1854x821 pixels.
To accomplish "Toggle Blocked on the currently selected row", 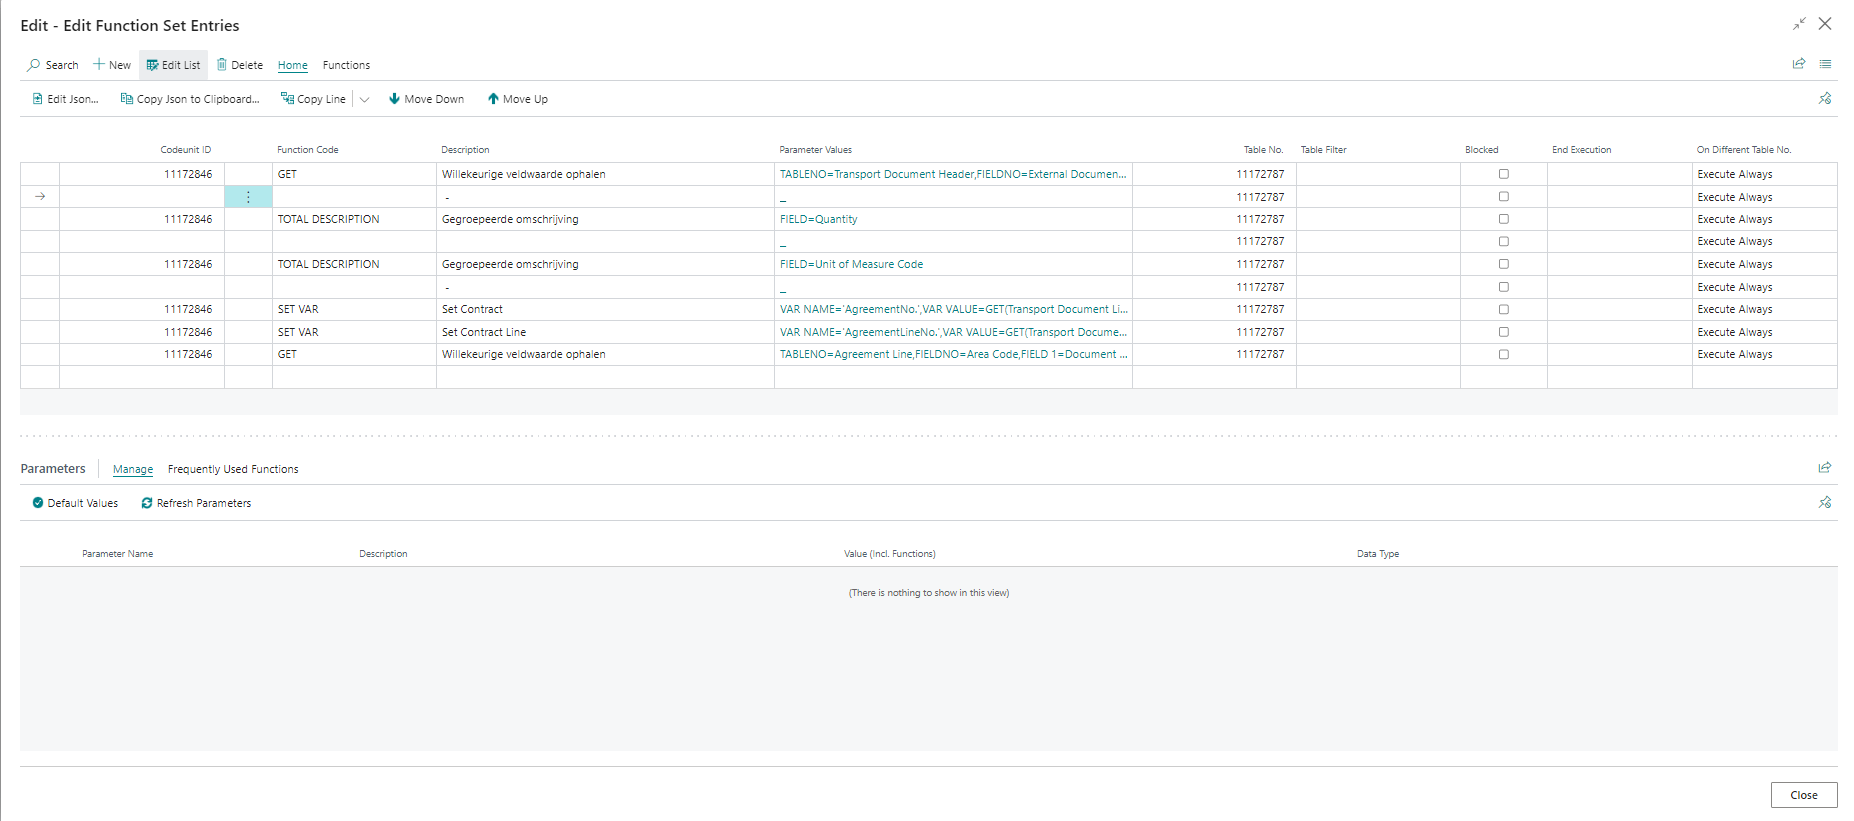I will pos(1503,197).
